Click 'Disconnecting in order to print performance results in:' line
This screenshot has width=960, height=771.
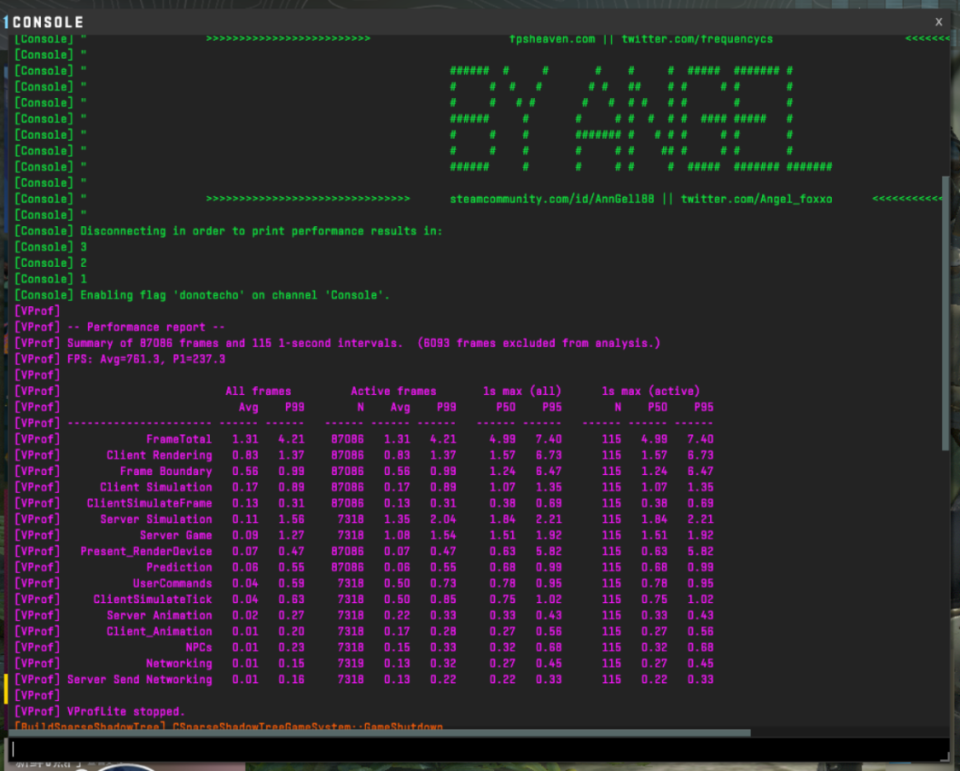(261, 231)
